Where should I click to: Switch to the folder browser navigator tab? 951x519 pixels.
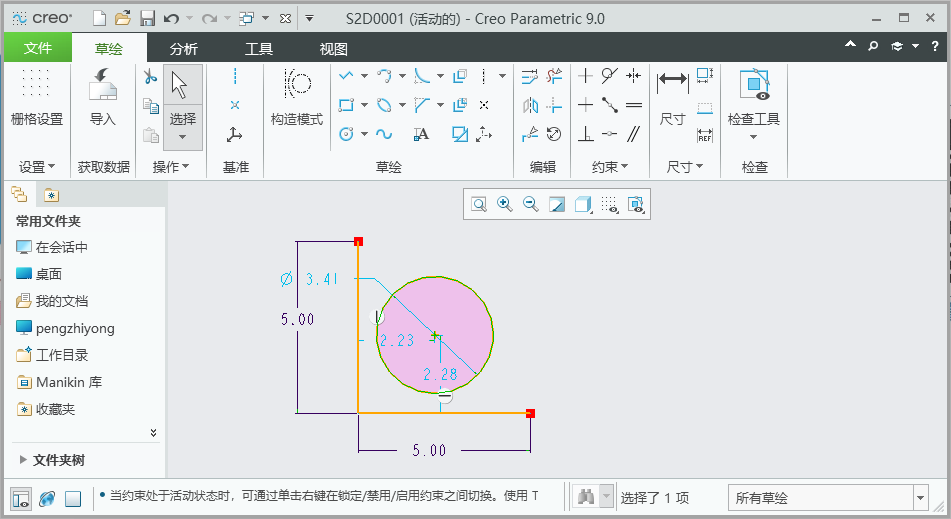coord(51,195)
